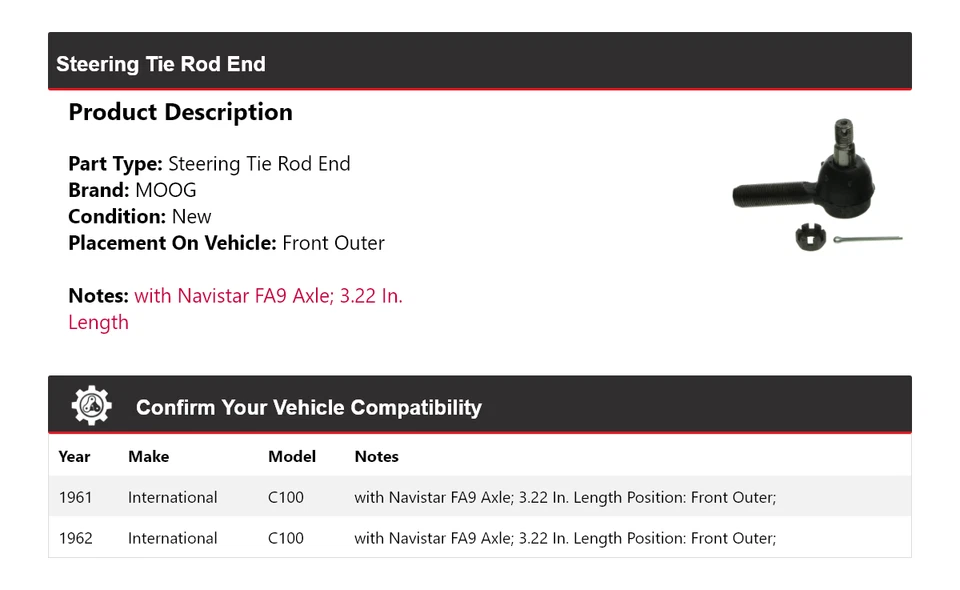Click the Model column header
This screenshot has width=960, height=590.
291,457
